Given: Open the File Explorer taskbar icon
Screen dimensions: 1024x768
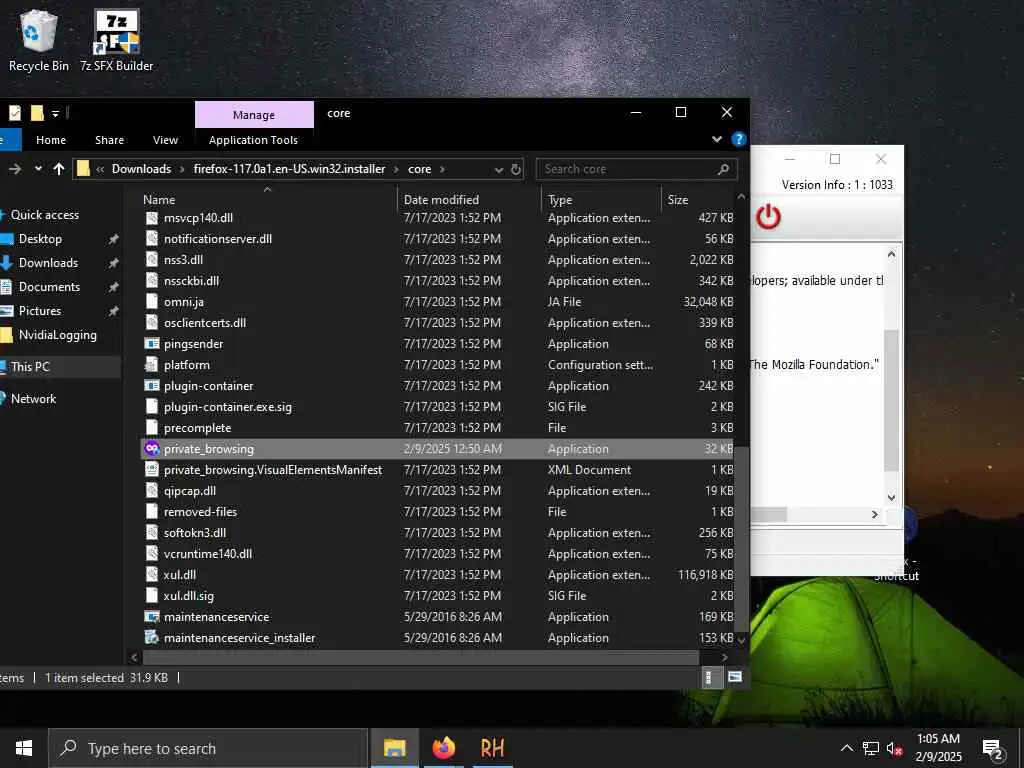Looking at the screenshot, I should coord(394,748).
